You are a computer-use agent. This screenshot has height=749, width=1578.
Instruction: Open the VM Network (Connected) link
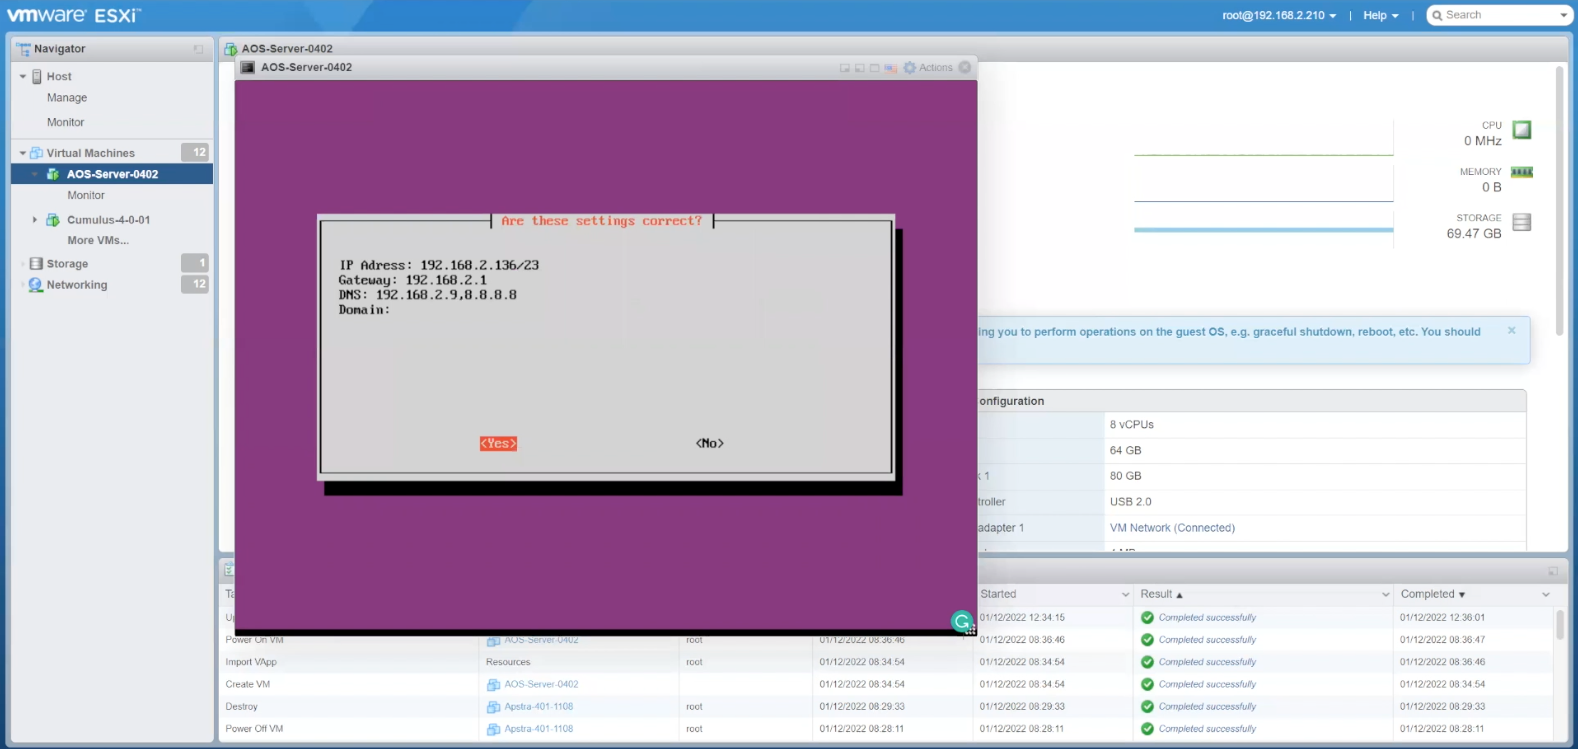1172,528
